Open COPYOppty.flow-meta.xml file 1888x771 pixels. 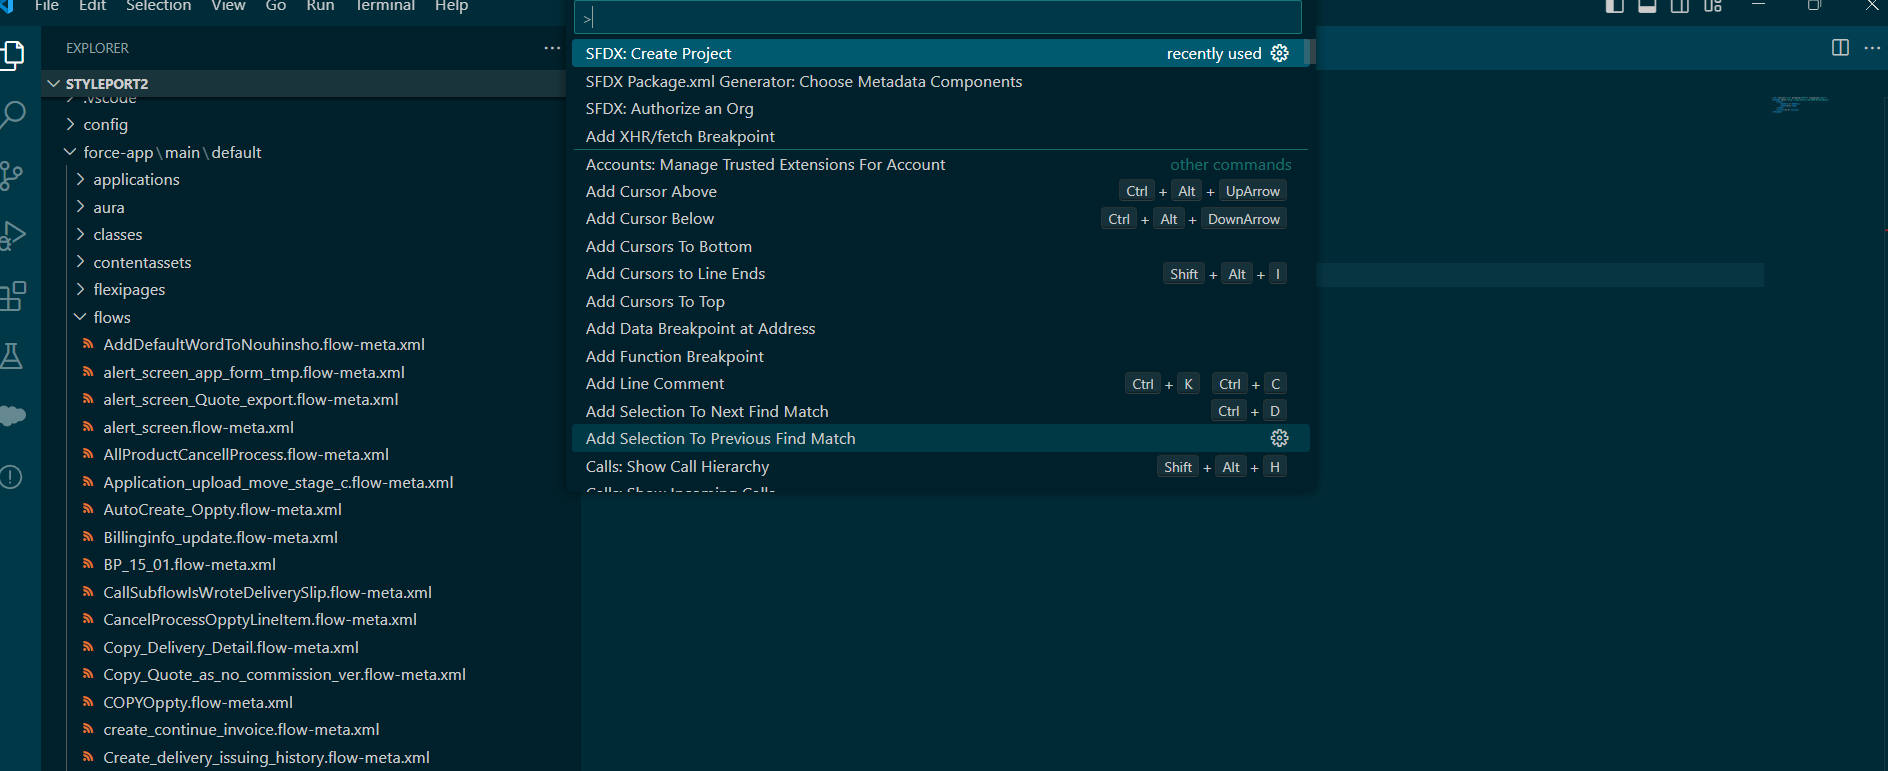point(198,702)
